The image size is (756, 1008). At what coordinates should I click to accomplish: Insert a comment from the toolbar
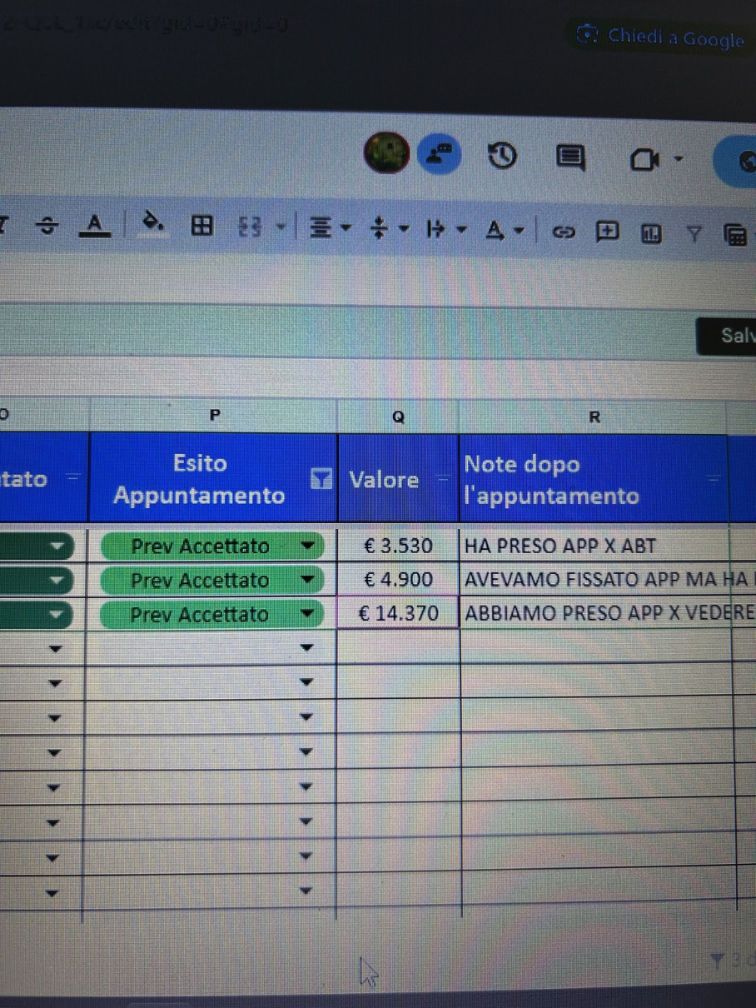608,231
